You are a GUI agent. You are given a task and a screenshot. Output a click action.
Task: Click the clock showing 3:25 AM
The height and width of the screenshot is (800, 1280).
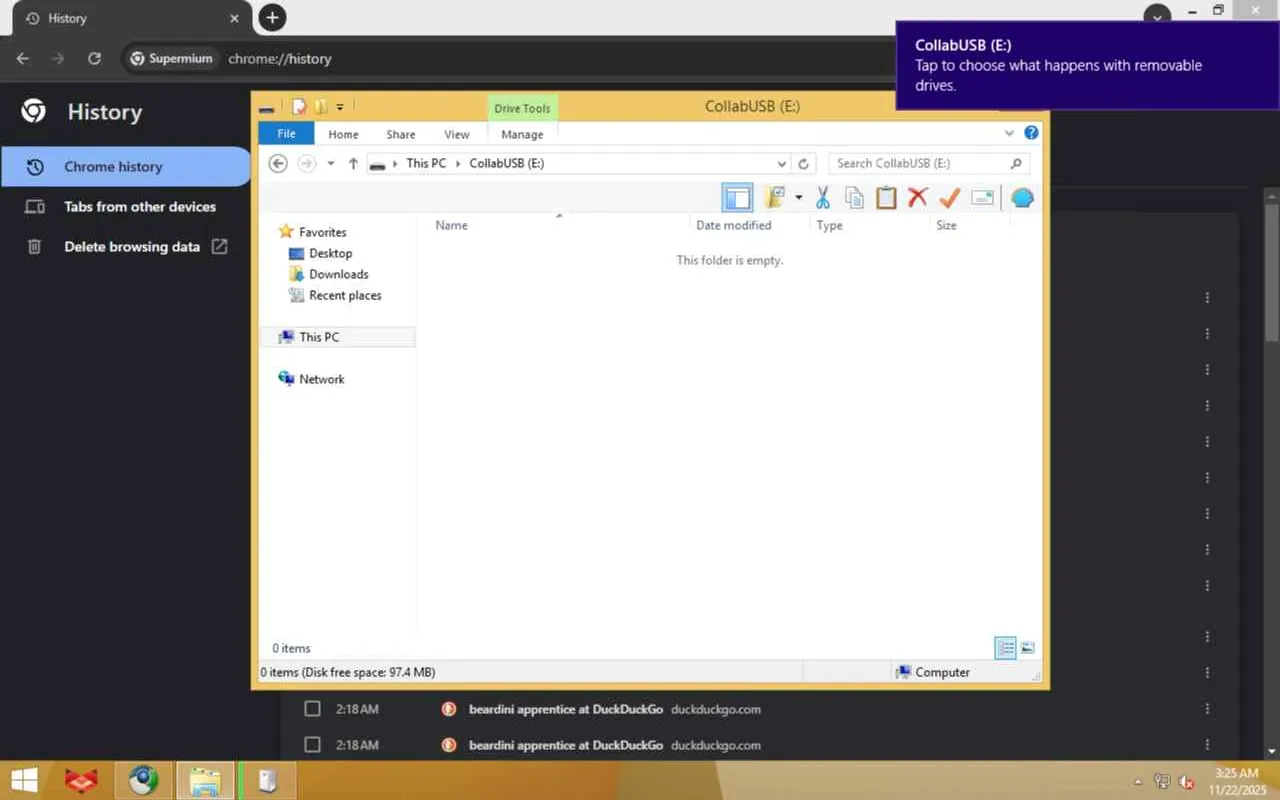point(1237,773)
